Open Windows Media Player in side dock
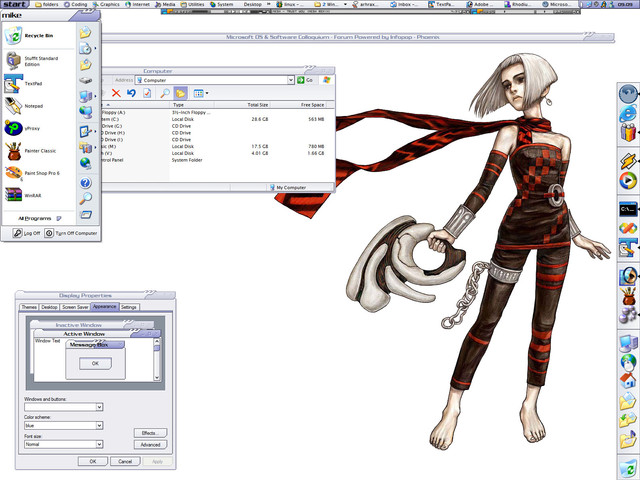Image resolution: width=640 pixels, height=480 pixels. pyautogui.click(x=628, y=180)
